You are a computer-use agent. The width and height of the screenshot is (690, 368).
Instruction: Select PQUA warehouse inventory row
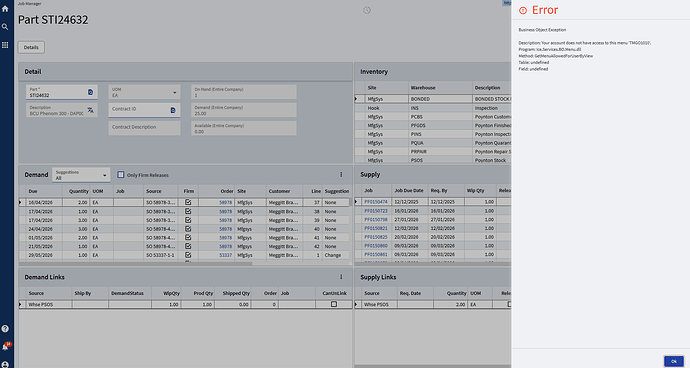(433, 143)
